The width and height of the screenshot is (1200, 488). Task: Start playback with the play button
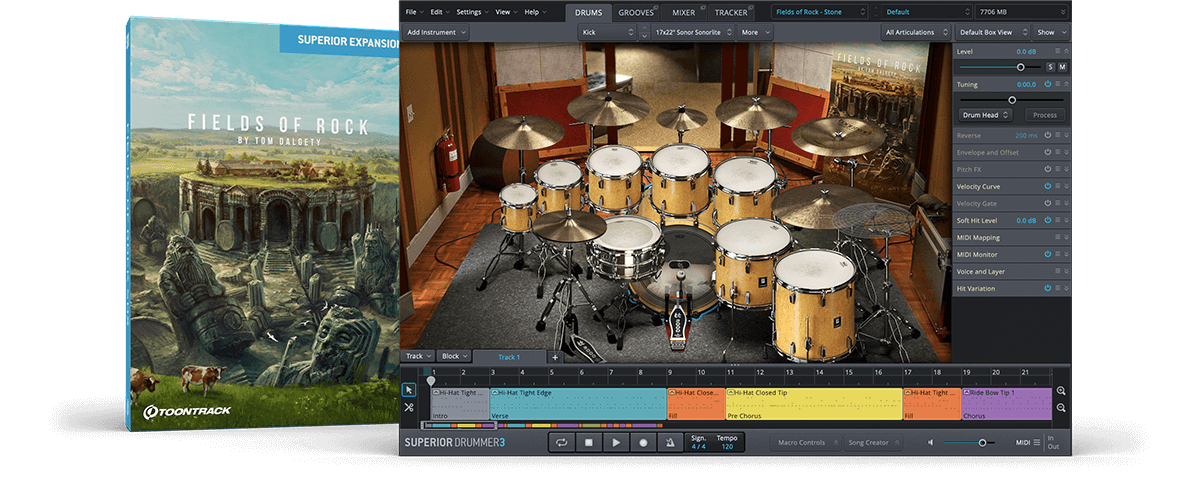(x=616, y=442)
